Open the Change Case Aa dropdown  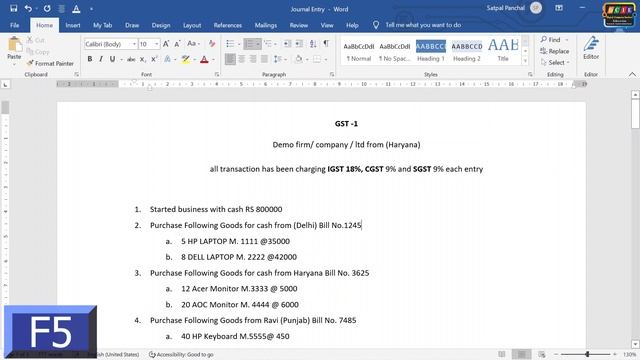pos(193,44)
